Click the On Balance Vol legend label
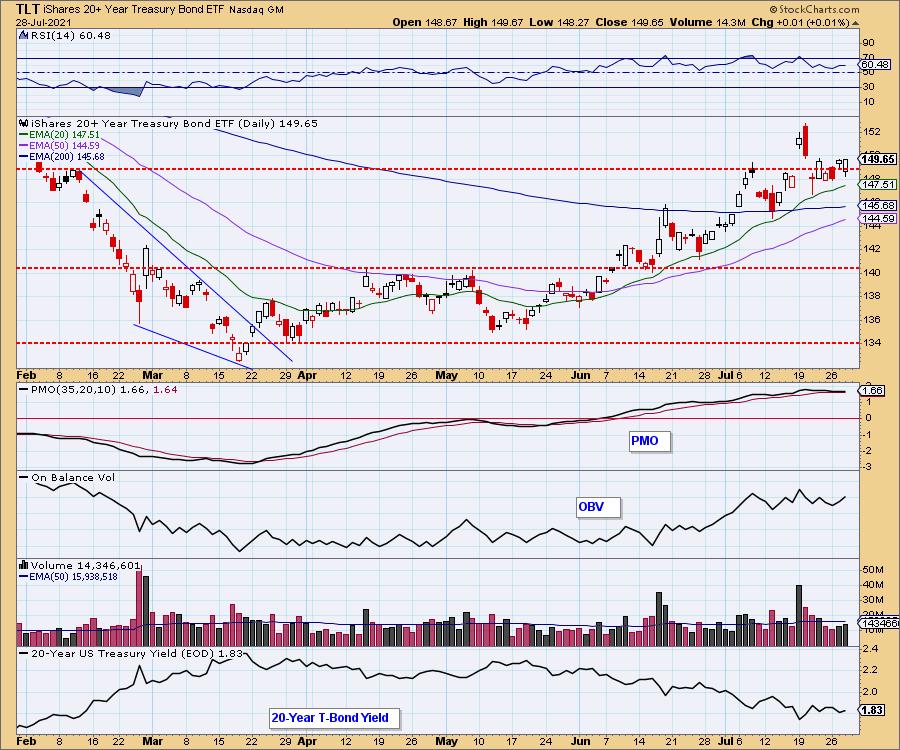This screenshot has height=750, width=900. tap(68, 477)
